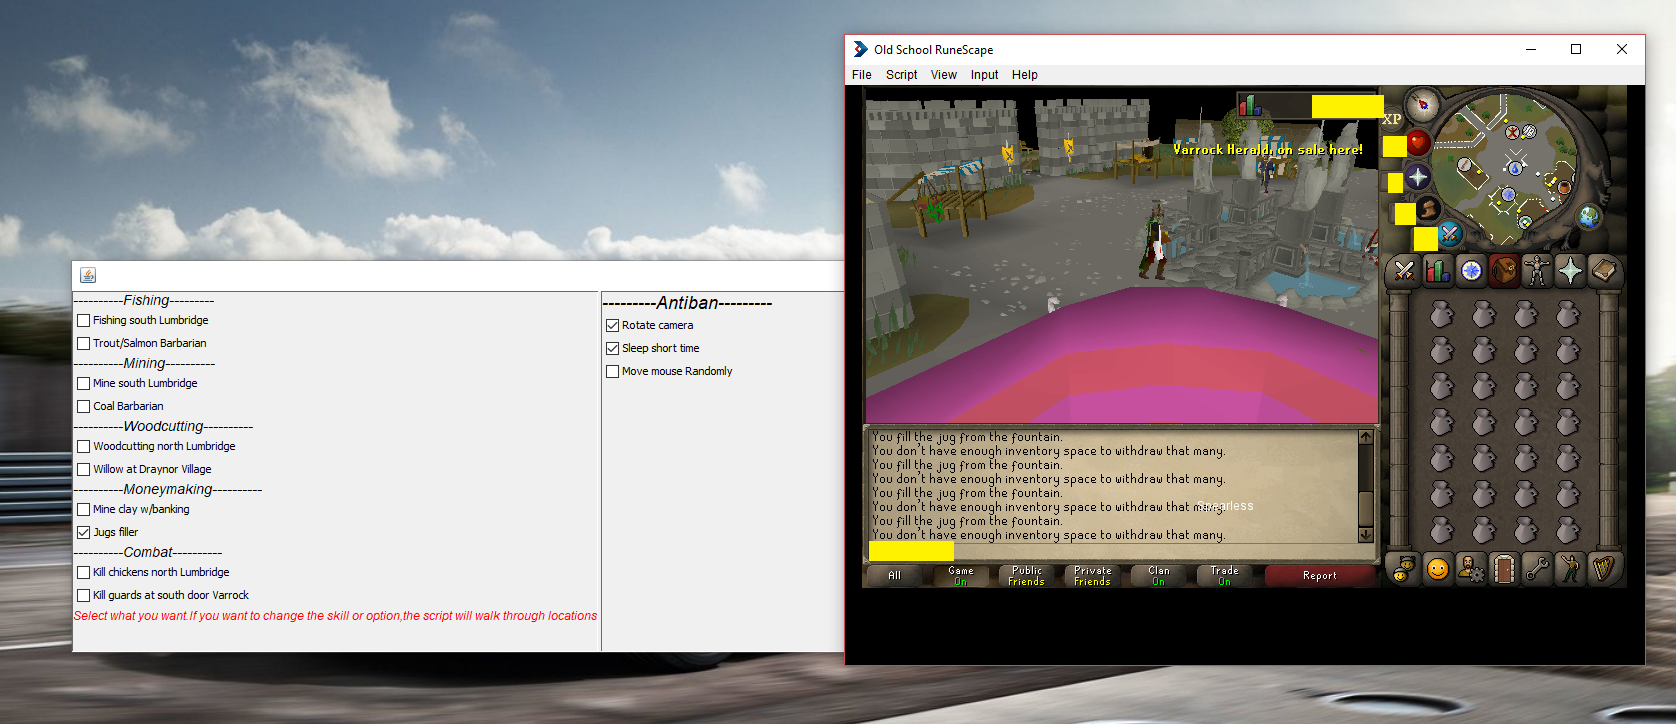Check Willow at Draynor Village
The height and width of the screenshot is (724, 1676).
[x=84, y=470]
